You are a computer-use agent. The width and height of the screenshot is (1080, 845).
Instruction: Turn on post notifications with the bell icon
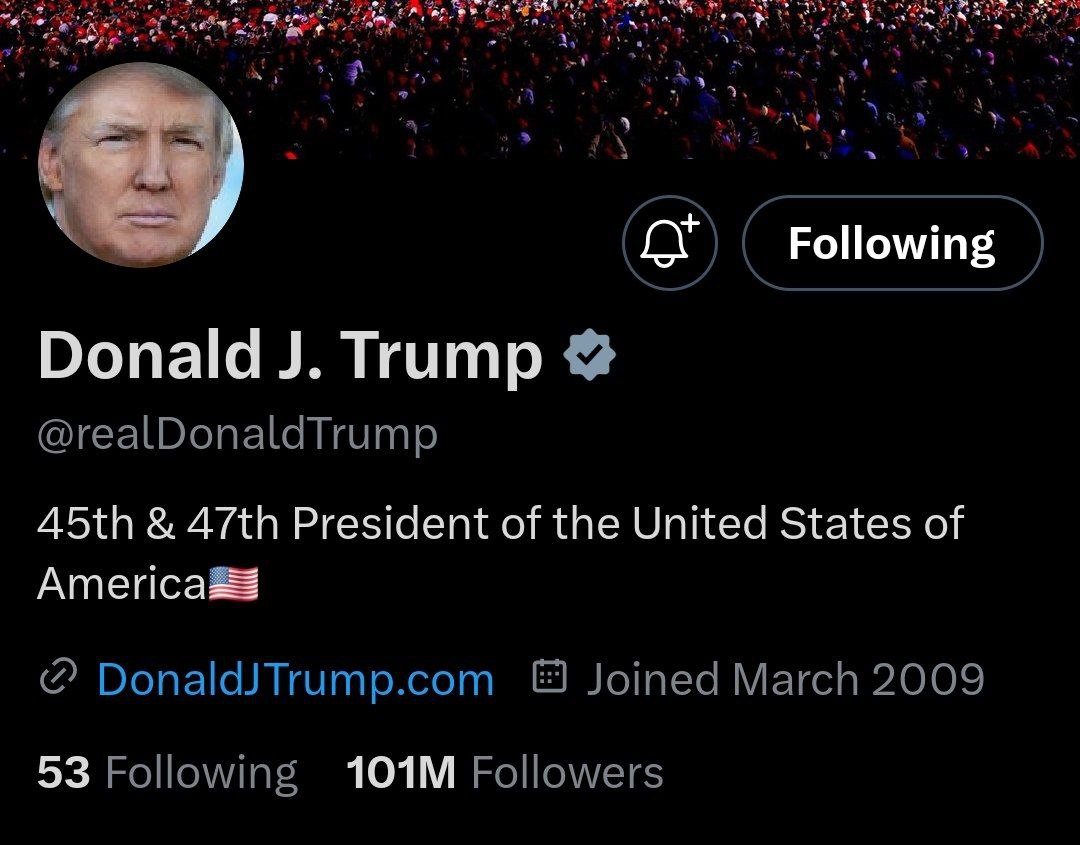[x=669, y=242]
